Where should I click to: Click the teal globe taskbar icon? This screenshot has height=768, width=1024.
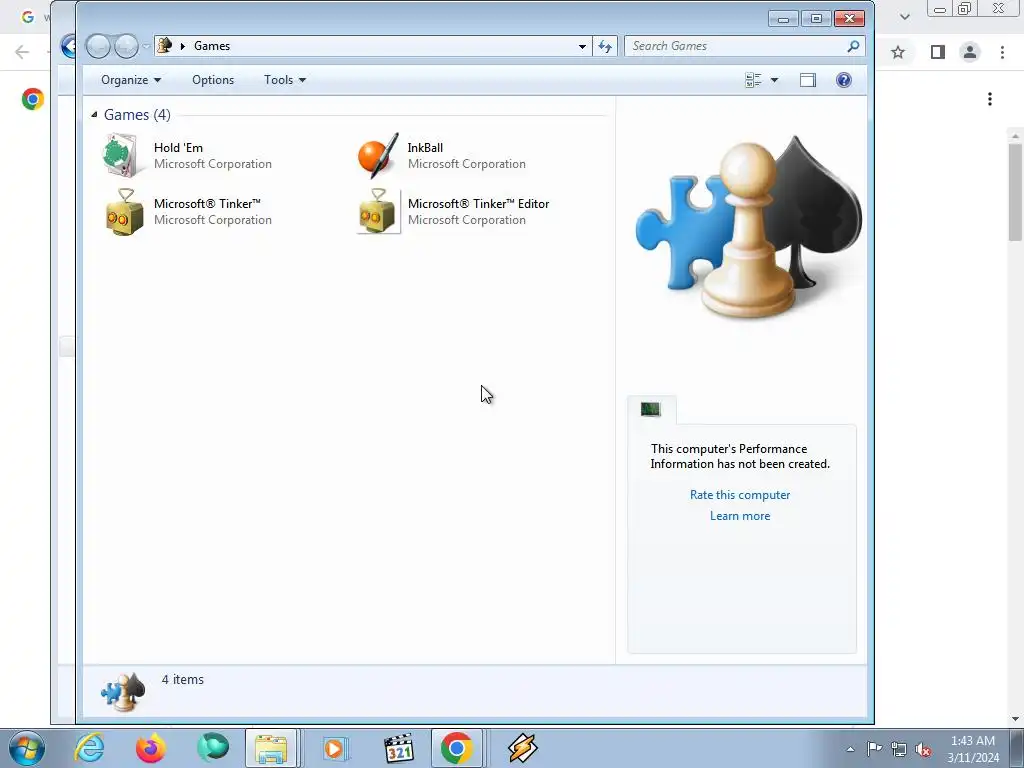[213, 748]
